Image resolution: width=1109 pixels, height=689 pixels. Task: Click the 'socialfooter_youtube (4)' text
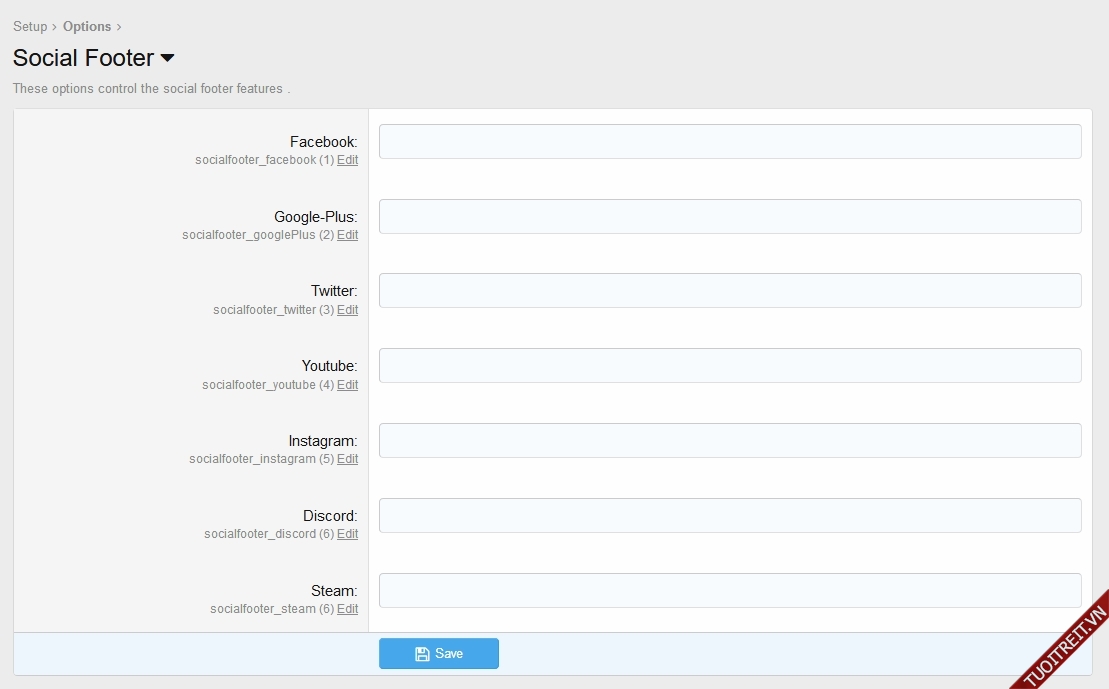[x=268, y=385]
